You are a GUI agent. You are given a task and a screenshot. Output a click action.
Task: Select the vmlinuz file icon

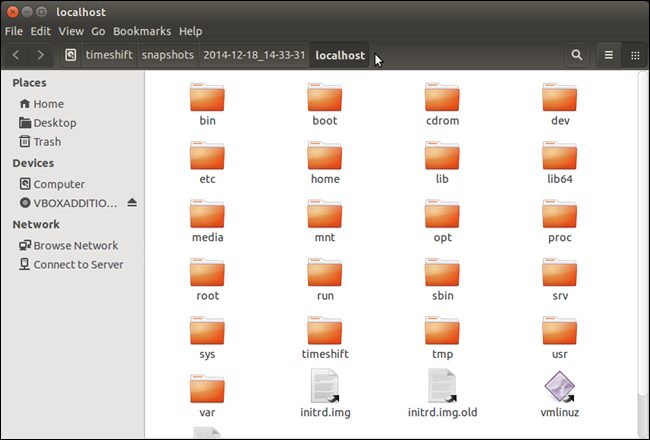click(x=559, y=387)
